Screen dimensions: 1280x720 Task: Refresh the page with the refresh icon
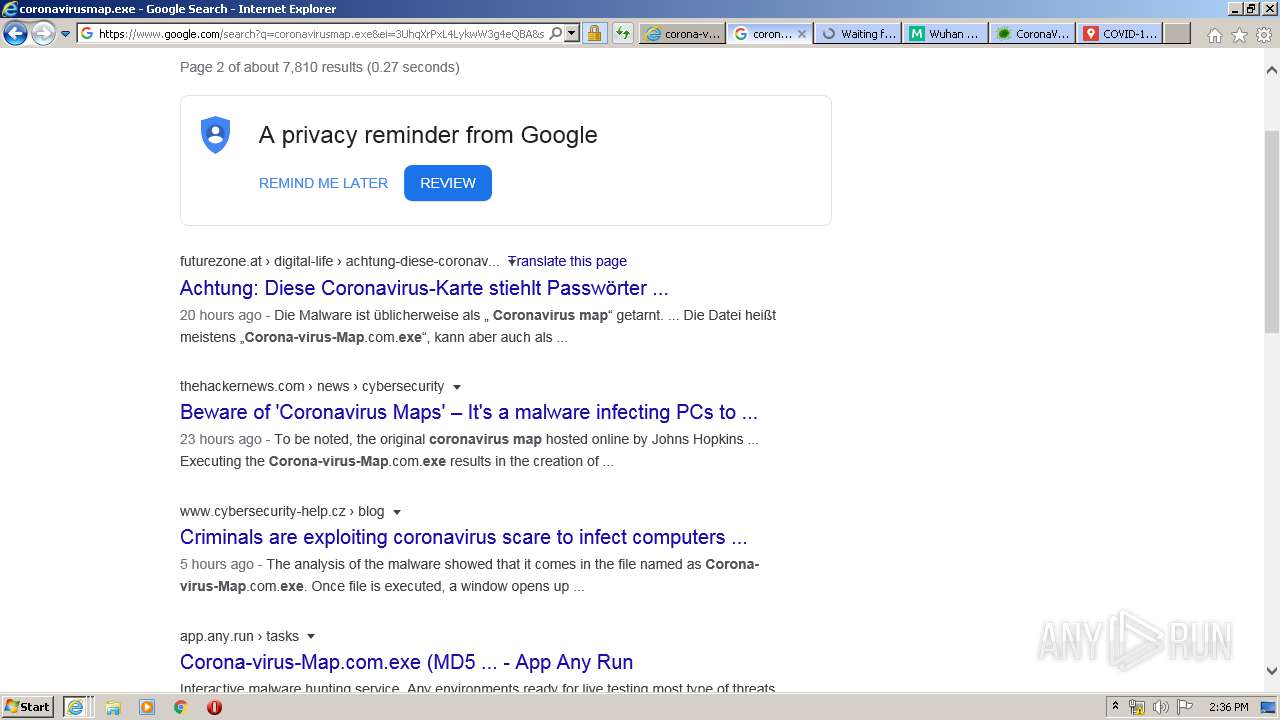point(623,33)
